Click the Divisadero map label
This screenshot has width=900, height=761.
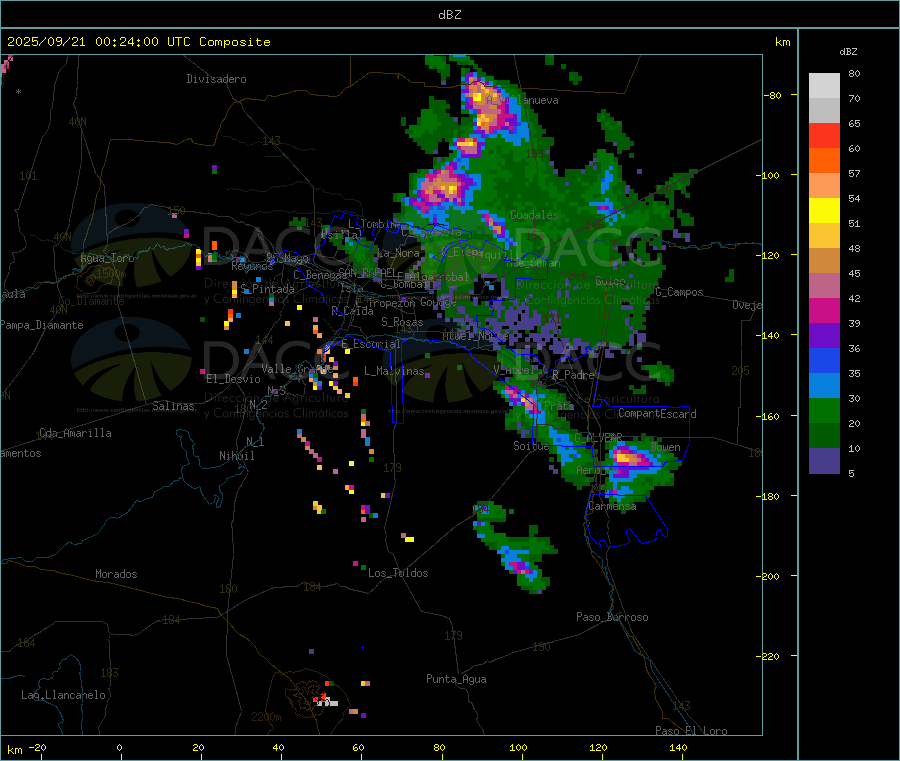click(x=216, y=79)
